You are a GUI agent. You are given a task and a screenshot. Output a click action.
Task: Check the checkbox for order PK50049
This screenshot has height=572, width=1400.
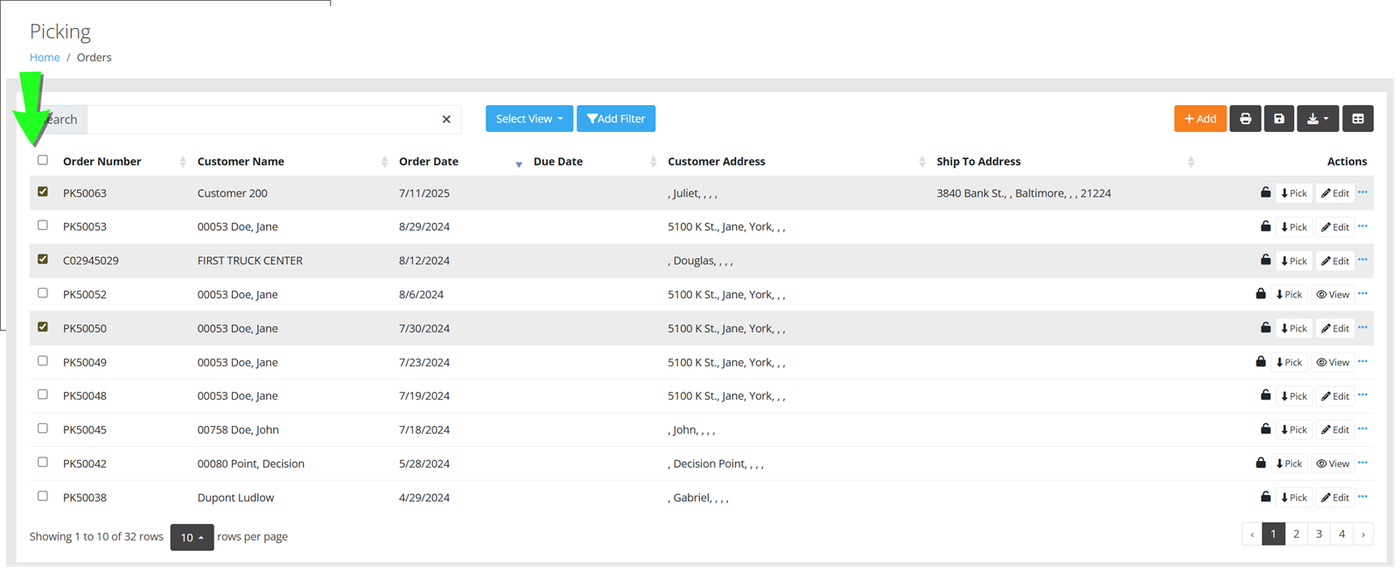point(42,361)
